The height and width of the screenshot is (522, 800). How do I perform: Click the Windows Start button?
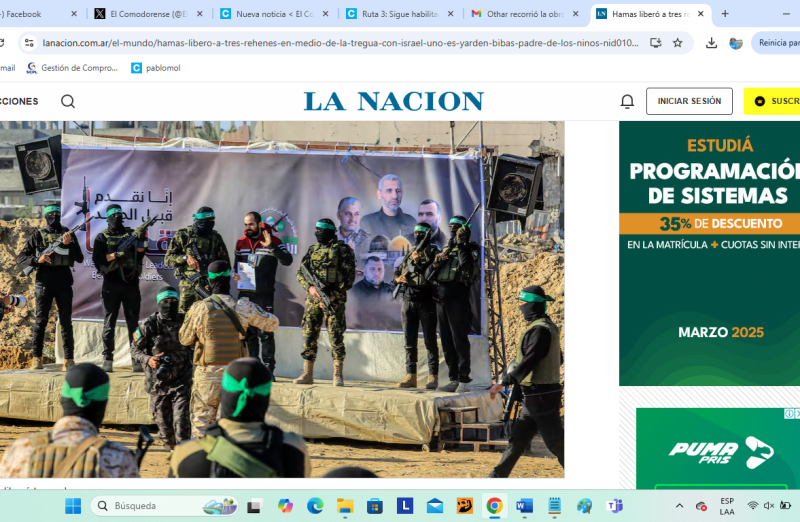73,506
